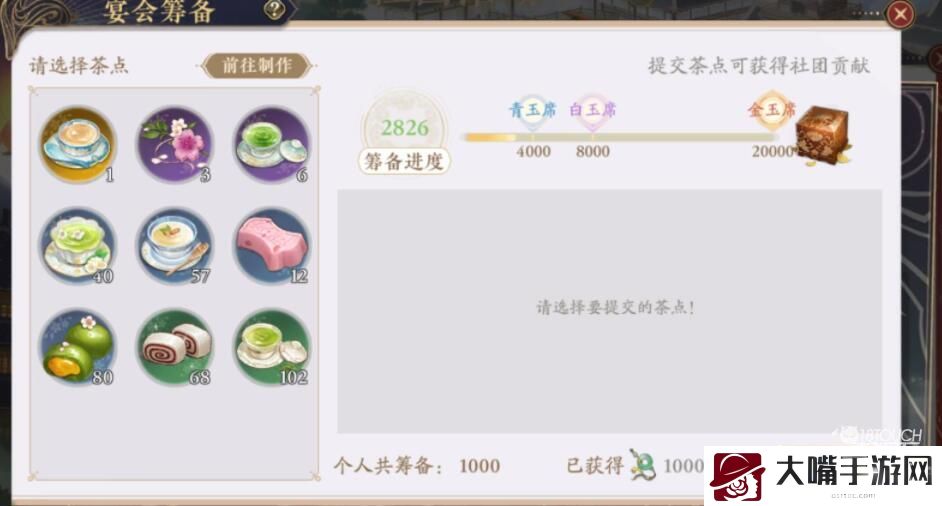Close the 宴会筹备 panel with X
Image resolution: width=942 pixels, height=506 pixels.
pos(900,14)
